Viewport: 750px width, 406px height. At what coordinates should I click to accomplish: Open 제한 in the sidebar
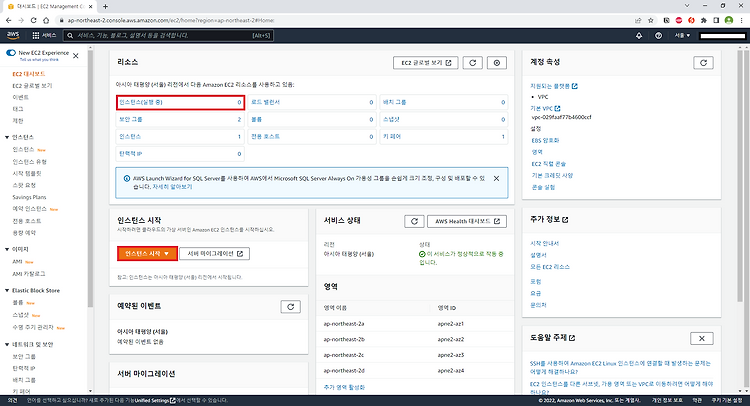(x=18, y=121)
